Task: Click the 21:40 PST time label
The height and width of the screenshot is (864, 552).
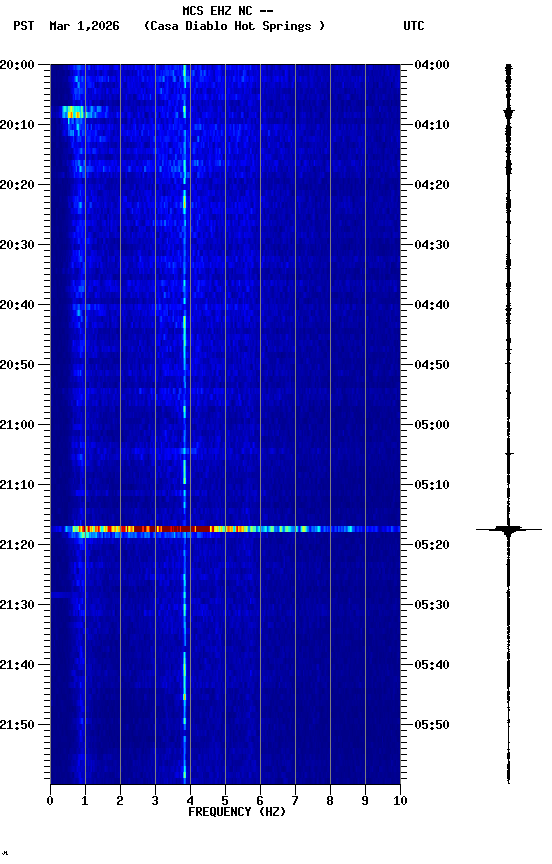Action: (17, 665)
